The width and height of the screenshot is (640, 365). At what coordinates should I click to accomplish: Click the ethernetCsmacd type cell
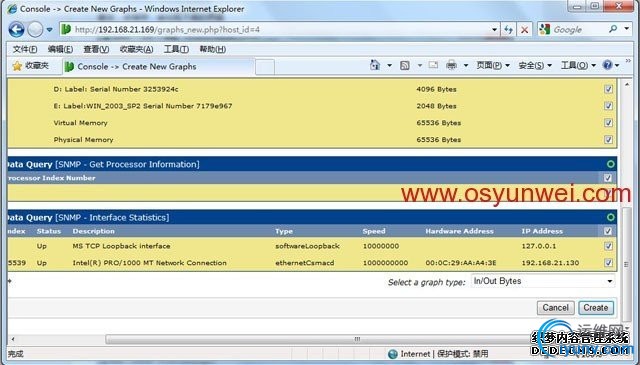[304, 263]
